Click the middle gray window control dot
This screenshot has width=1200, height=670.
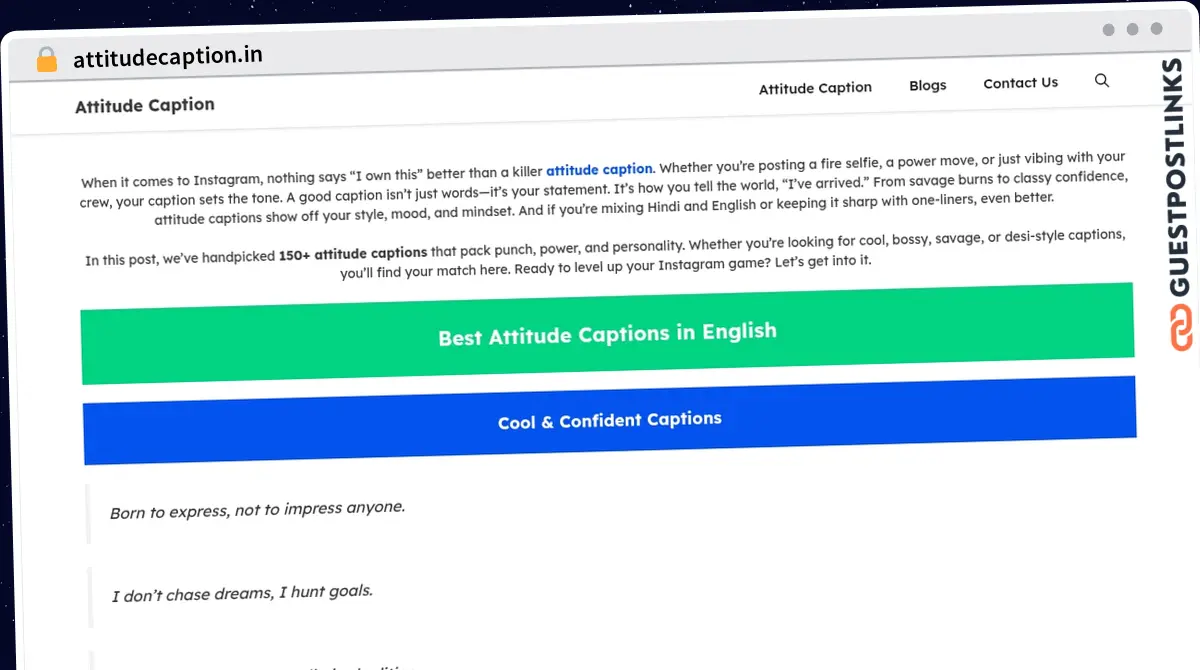pos(1132,30)
